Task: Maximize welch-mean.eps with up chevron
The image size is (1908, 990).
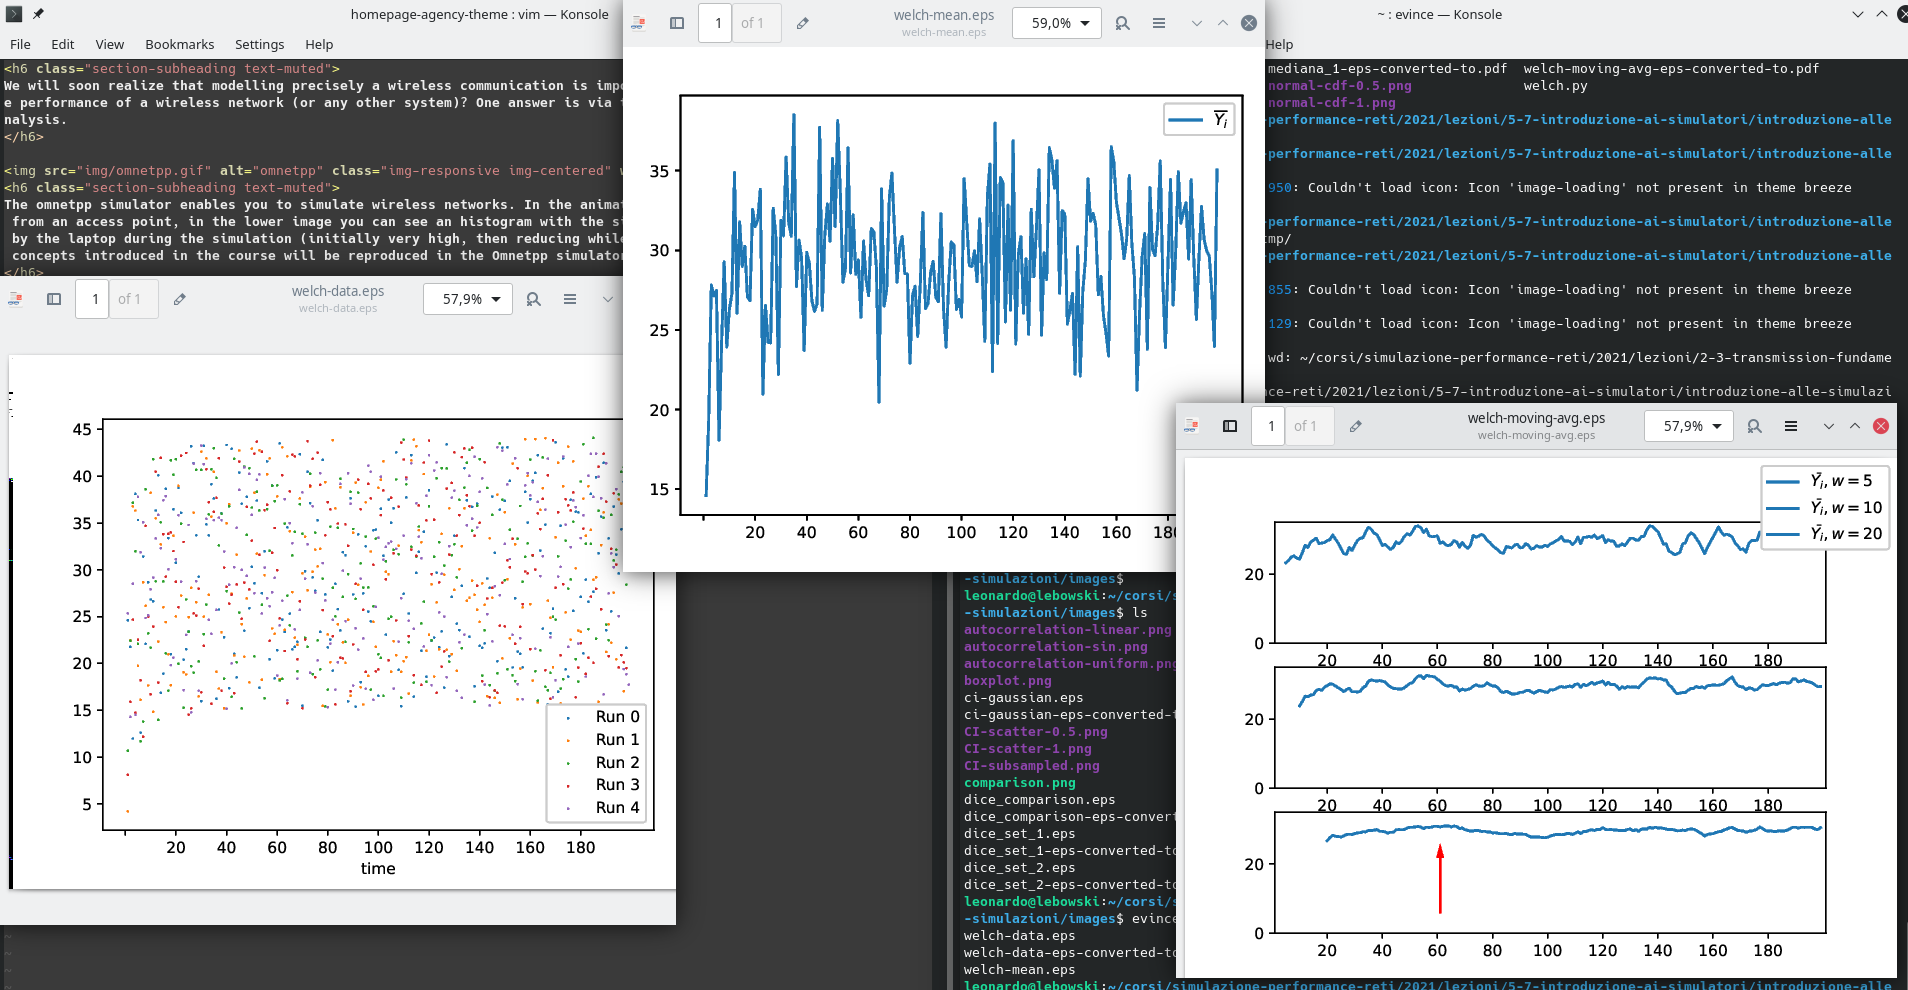Action: point(1222,23)
